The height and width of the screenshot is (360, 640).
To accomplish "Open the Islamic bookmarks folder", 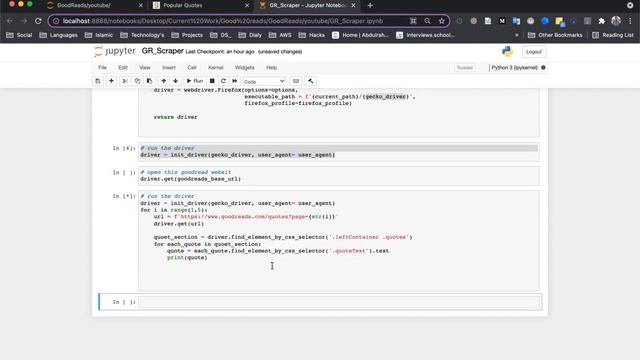I will [x=99, y=35].
